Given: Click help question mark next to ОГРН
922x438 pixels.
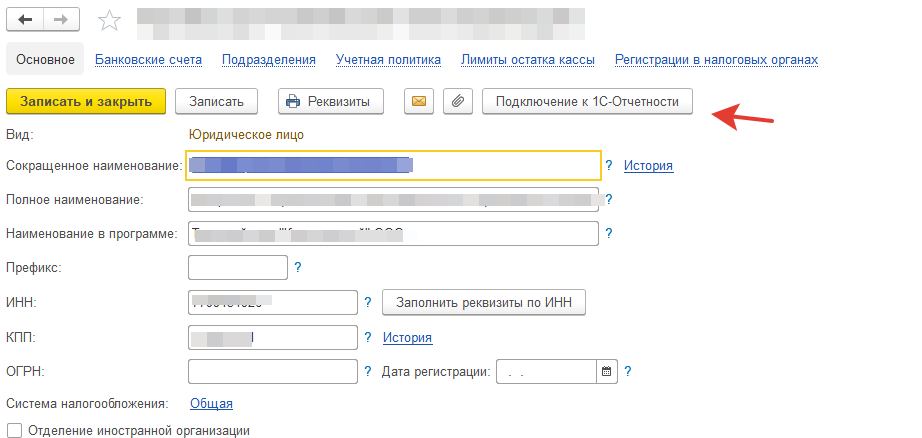Looking at the screenshot, I should [368, 371].
